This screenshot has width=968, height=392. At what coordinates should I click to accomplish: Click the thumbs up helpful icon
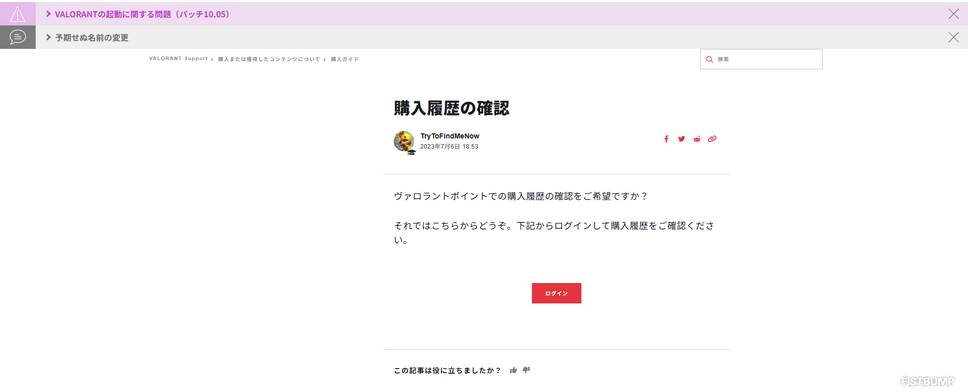(513, 370)
